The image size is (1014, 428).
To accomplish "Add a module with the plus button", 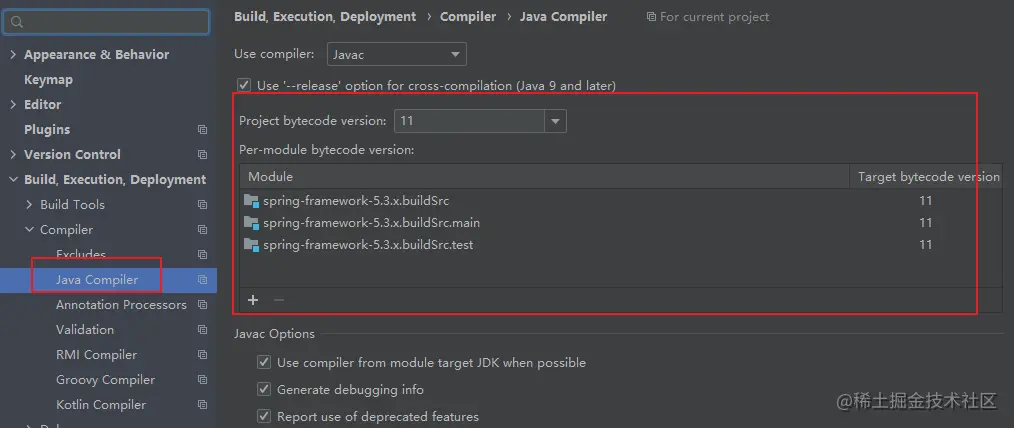I will tap(253, 300).
